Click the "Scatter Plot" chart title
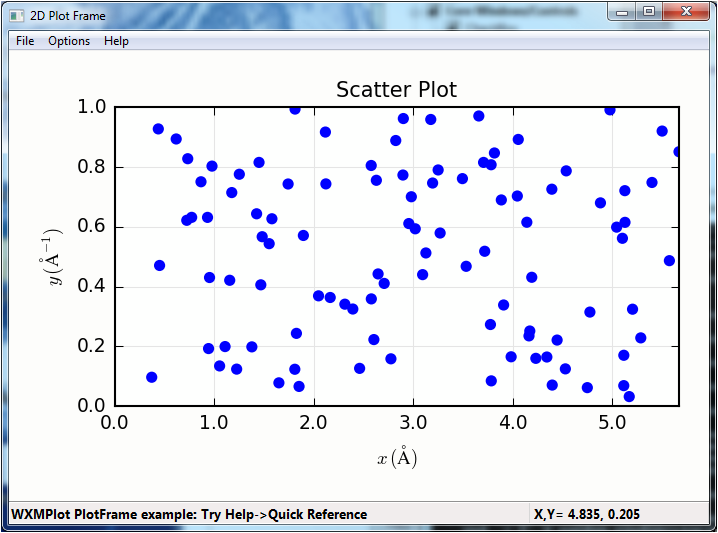Image resolution: width=718 pixels, height=533 pixels. click(x=396, y=90)
